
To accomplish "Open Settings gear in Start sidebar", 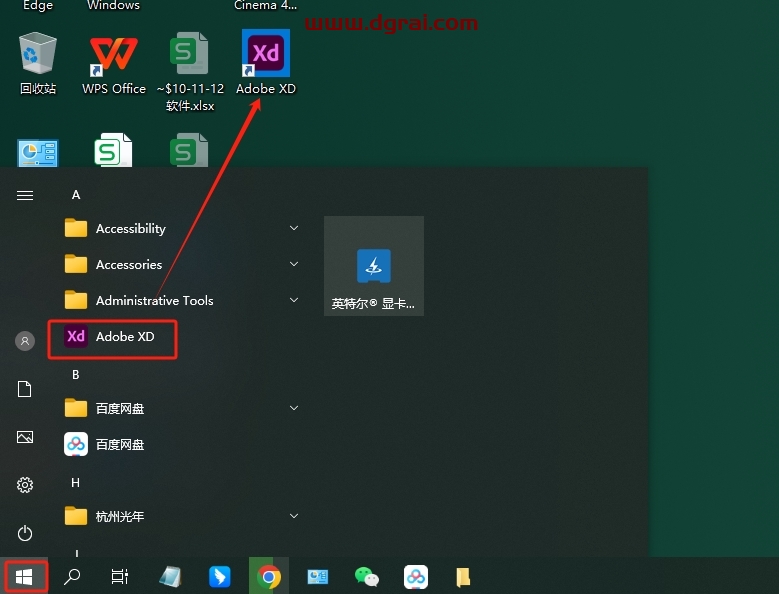I will (x=25, y=485).
